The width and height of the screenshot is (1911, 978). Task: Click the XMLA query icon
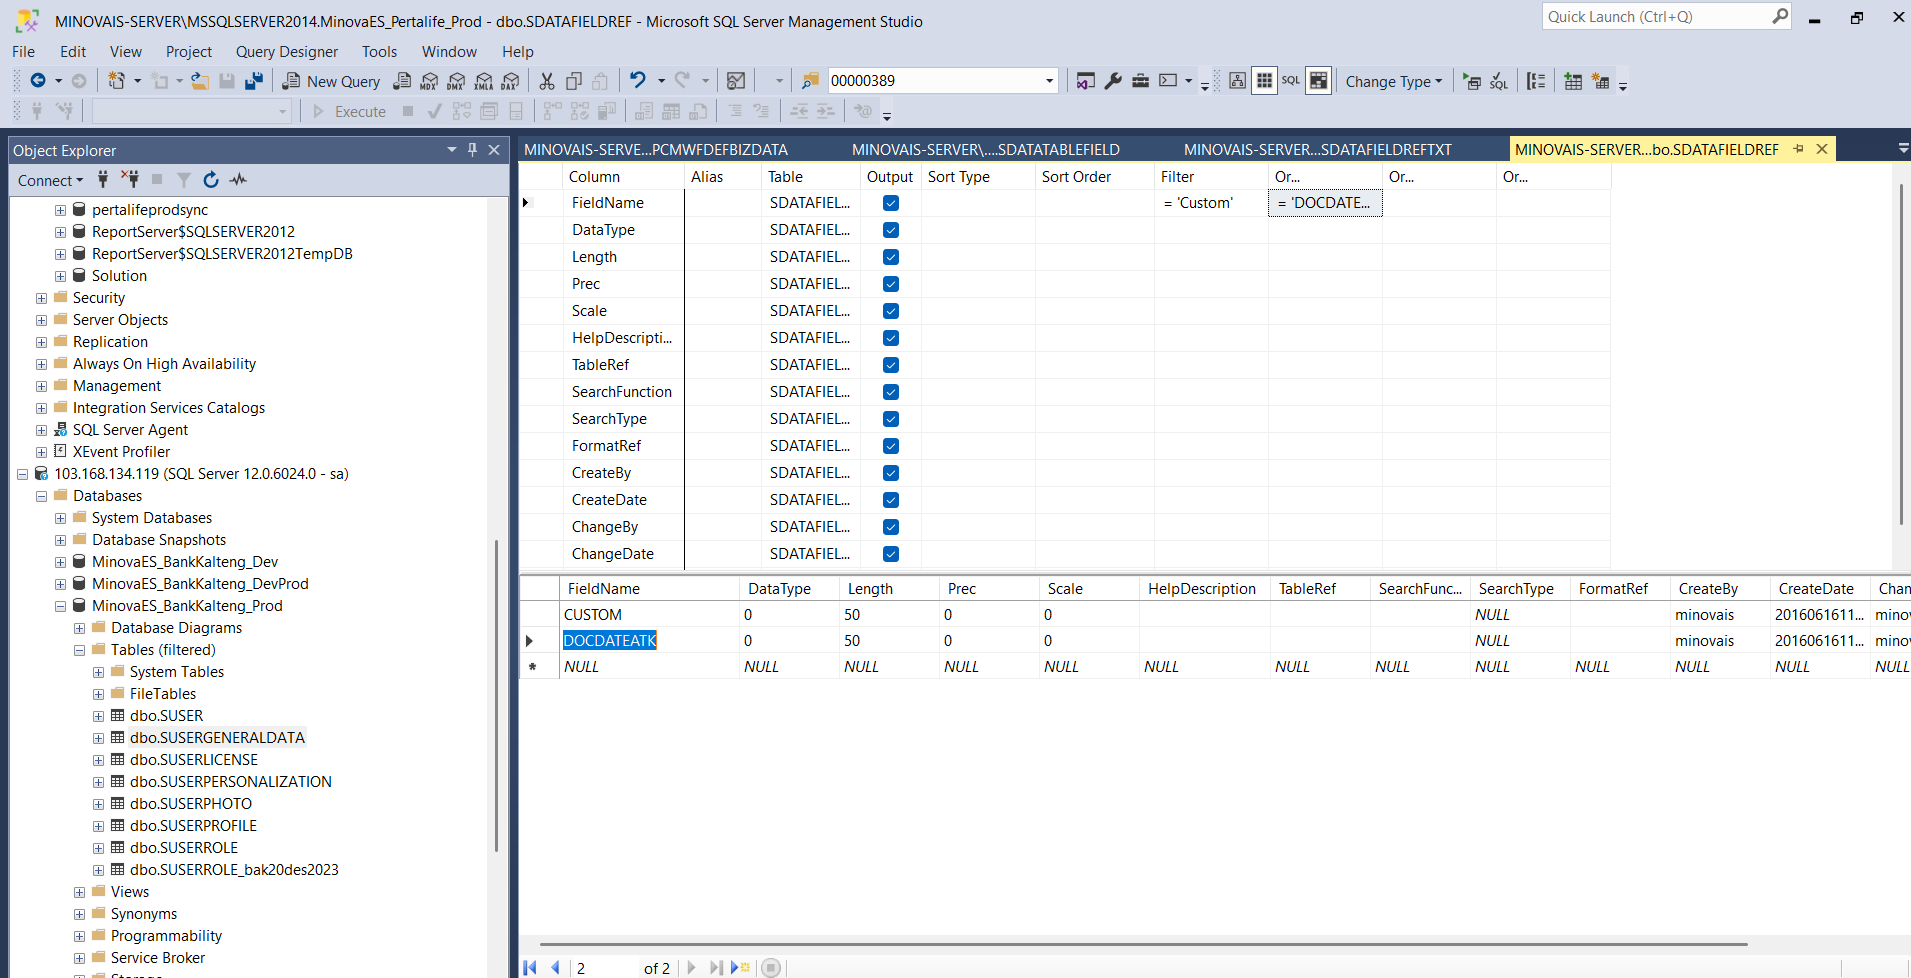484,81
